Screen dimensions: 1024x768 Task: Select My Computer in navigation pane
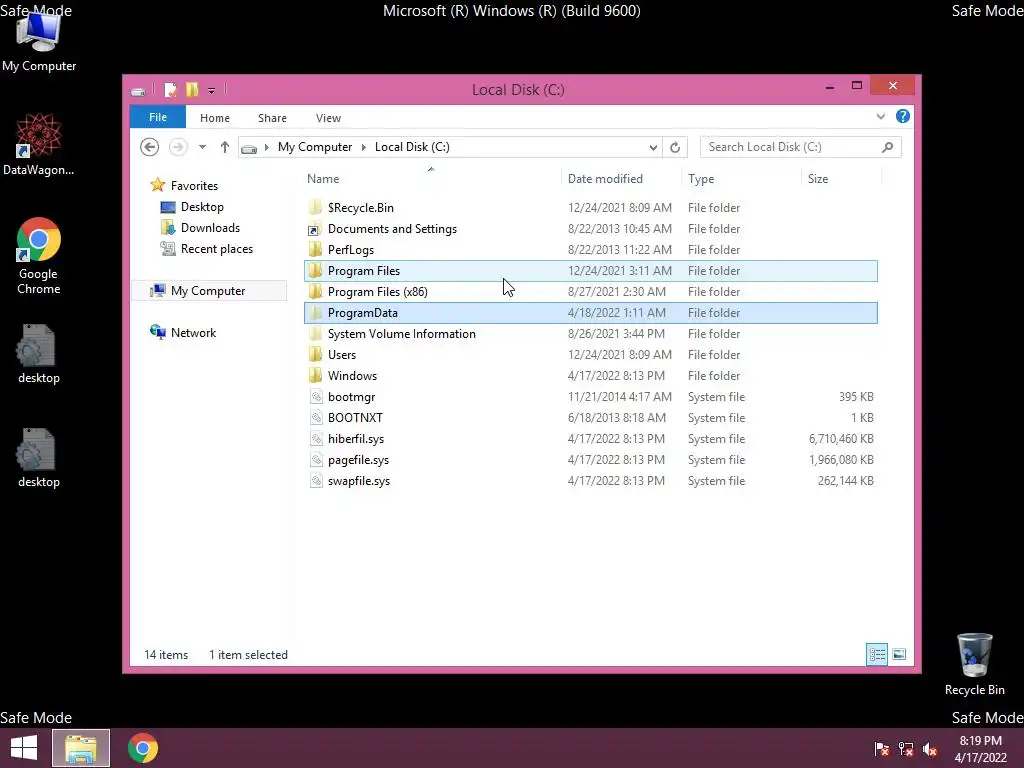coord(208,291)
